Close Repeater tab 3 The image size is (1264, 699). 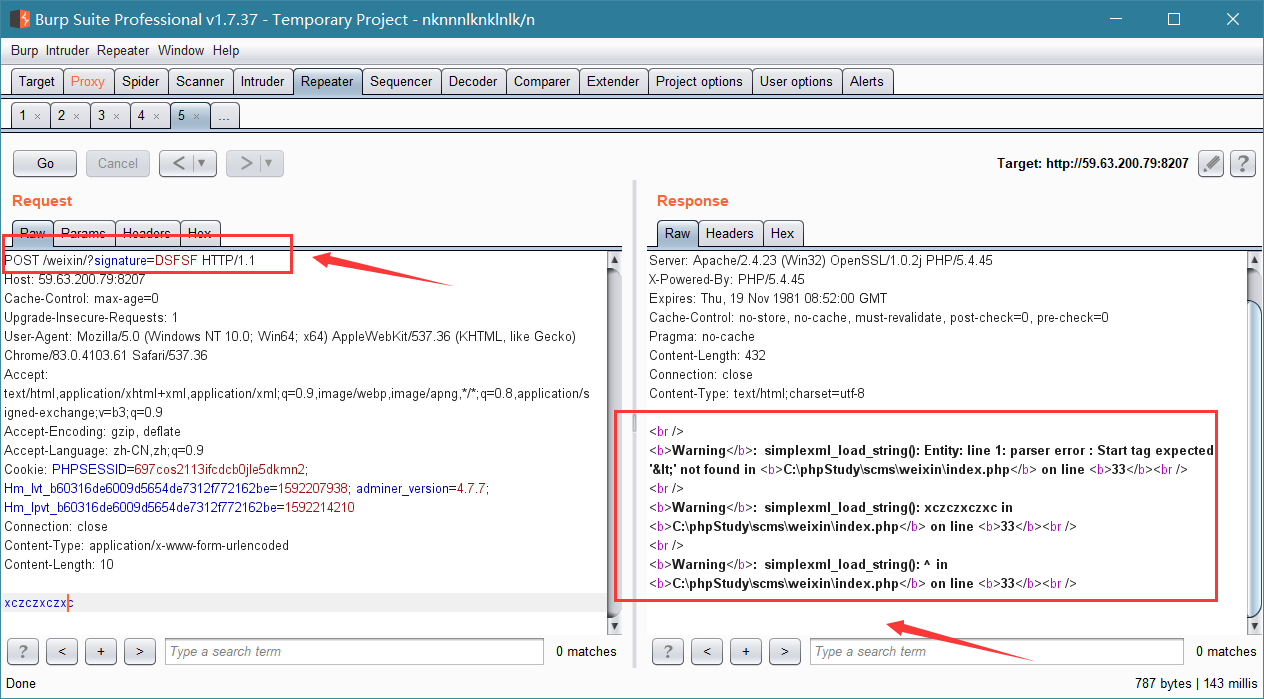point(115,117)
